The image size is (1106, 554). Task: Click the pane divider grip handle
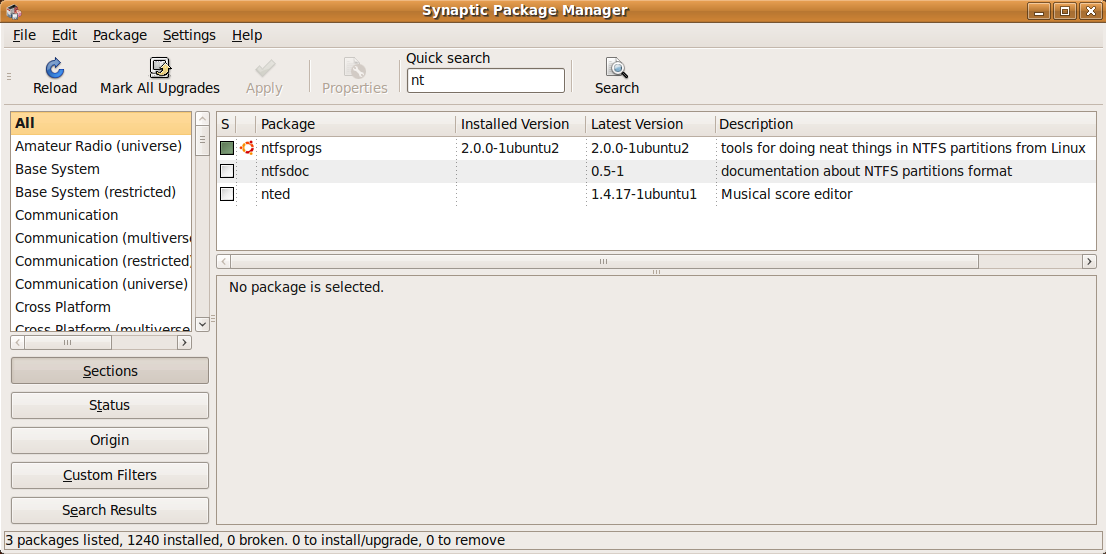[x=656, y=272]
